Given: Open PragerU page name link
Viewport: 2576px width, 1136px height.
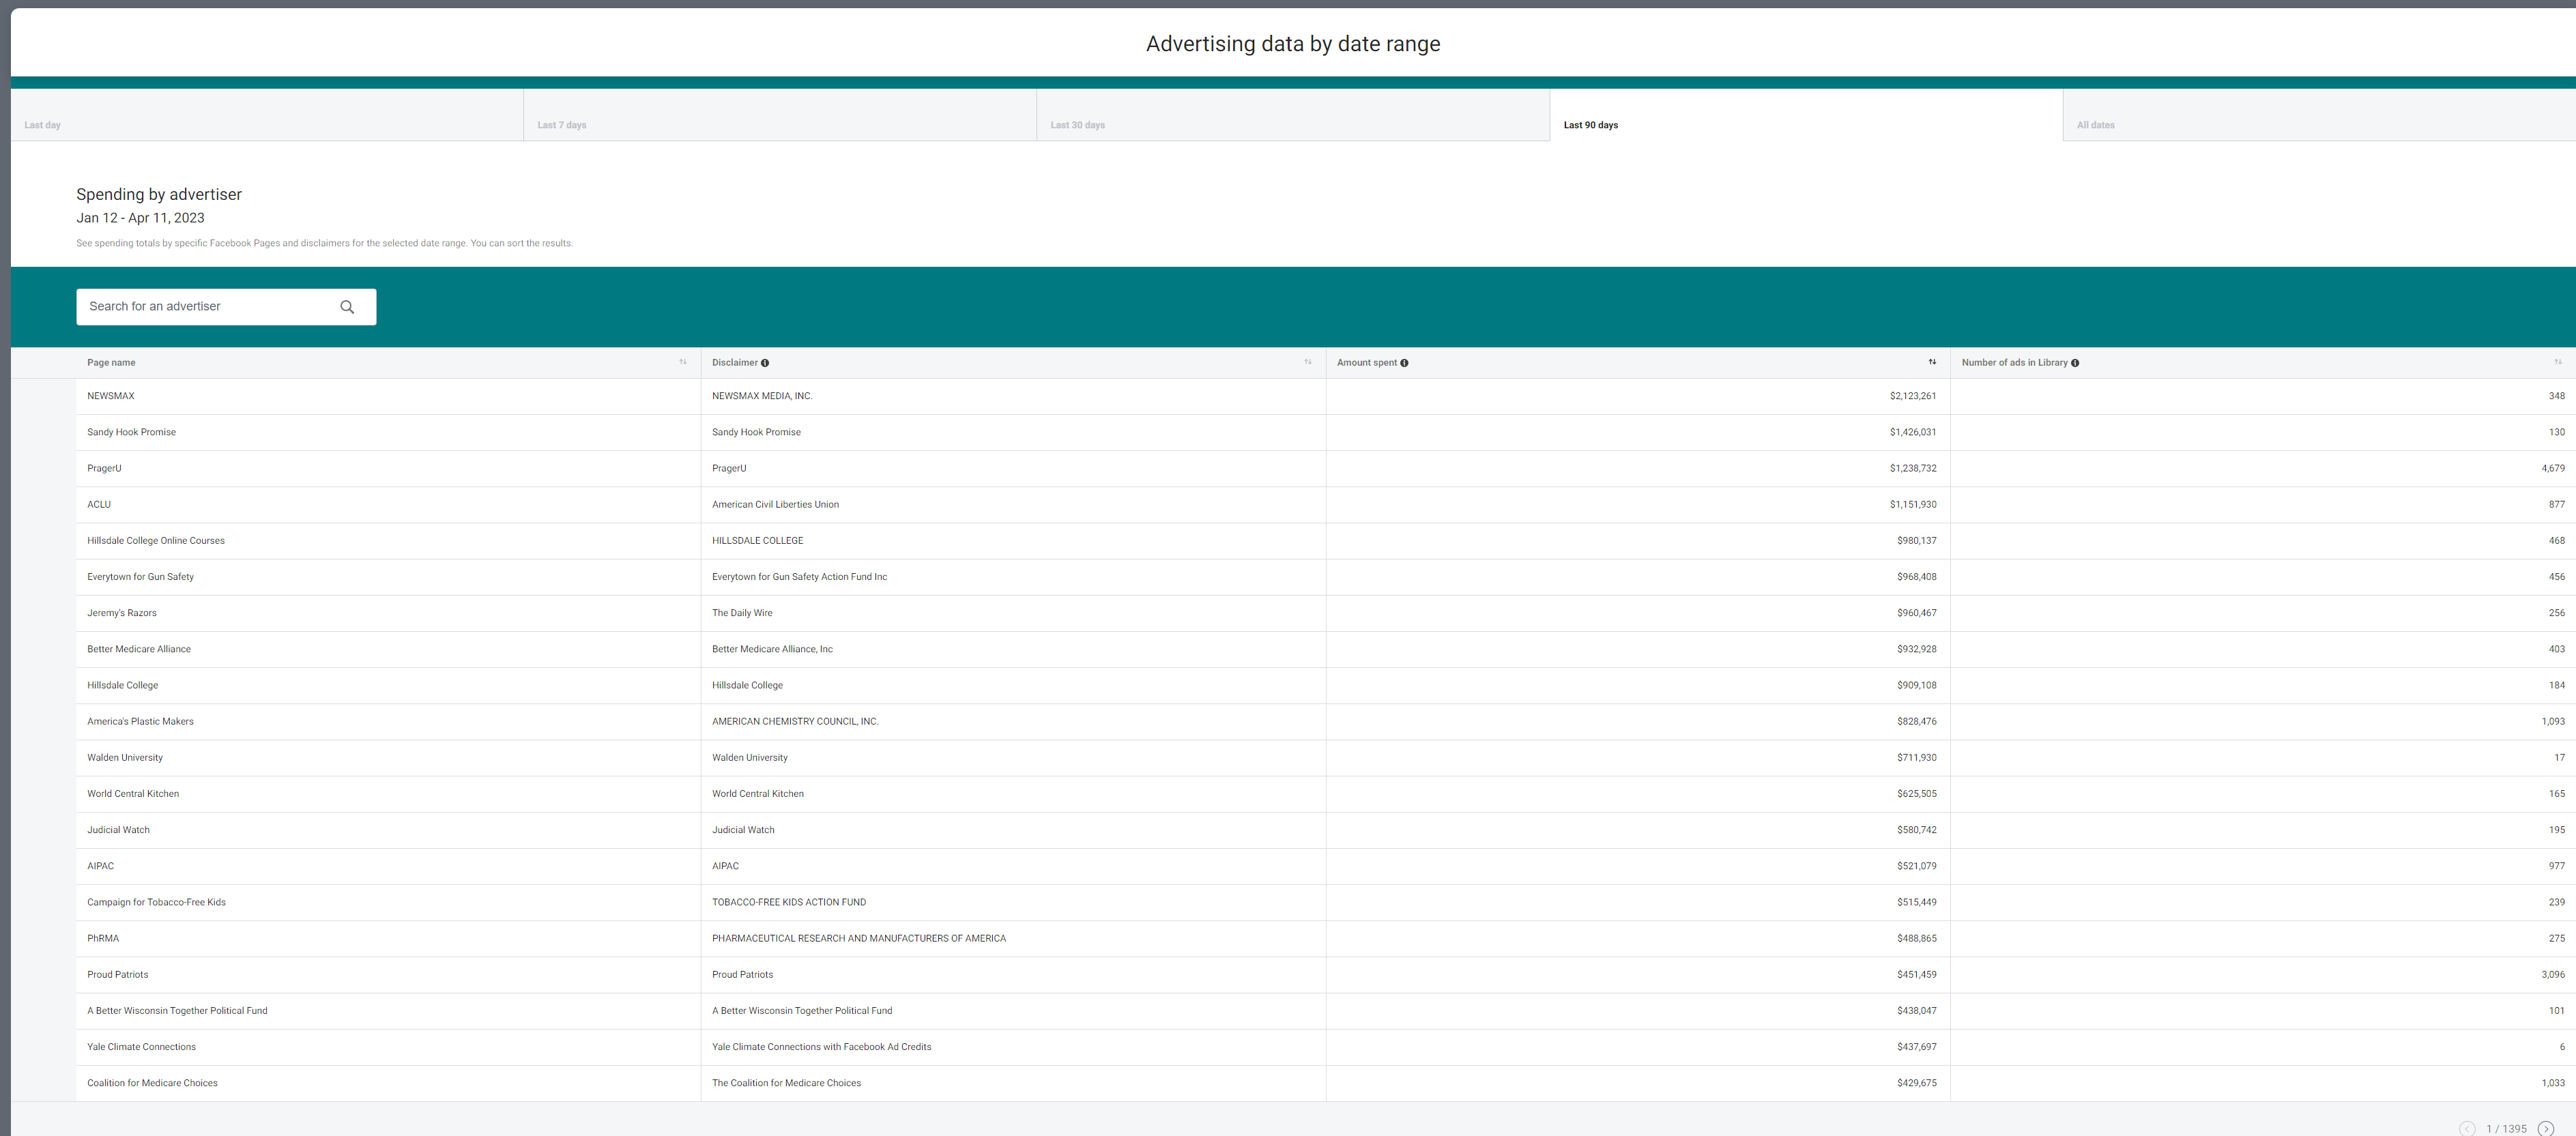Looking at the screenshot, I should (104, 468).
